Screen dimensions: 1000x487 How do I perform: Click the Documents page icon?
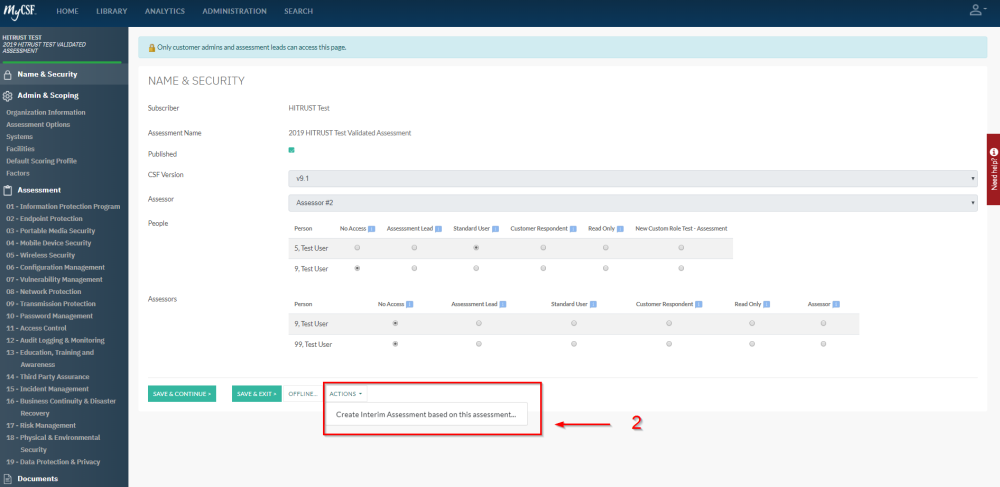(8, 479)
